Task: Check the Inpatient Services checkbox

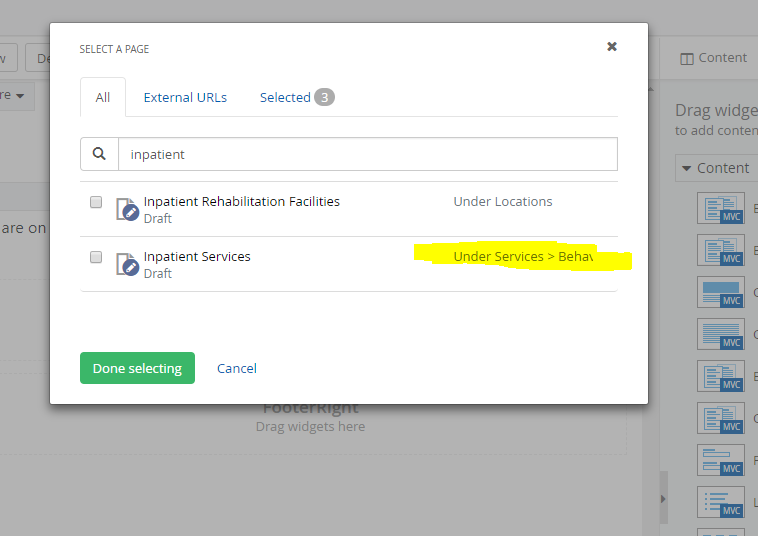Action: tap(96, 257)
